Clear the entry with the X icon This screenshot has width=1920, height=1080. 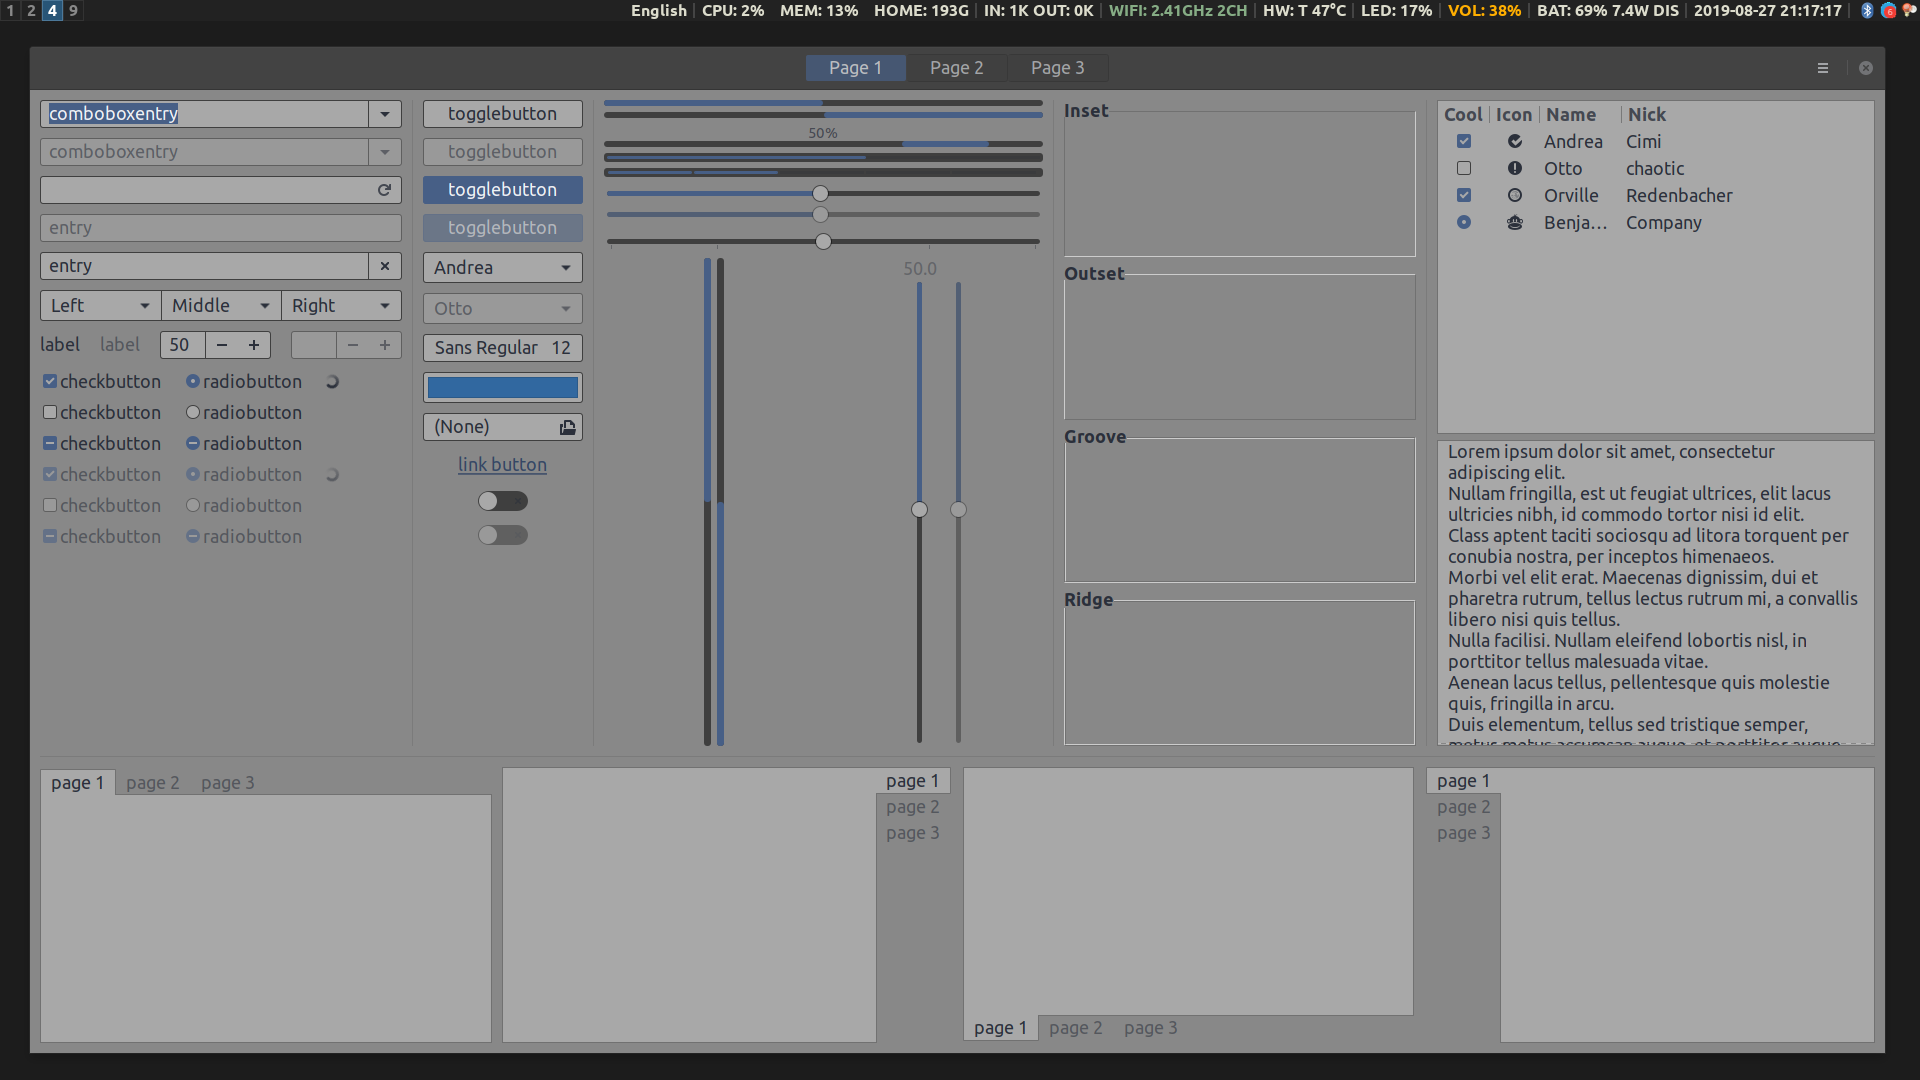tap(385, 266)
